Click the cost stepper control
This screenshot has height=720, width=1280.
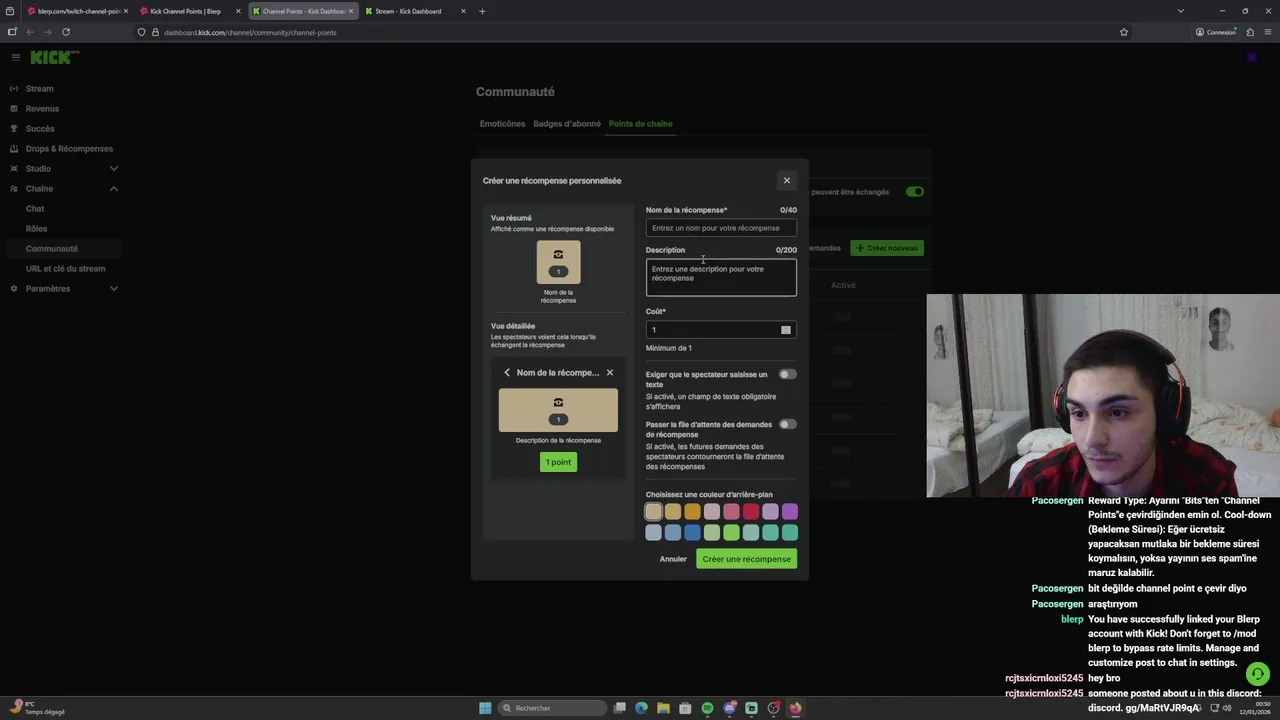(786, 330)
